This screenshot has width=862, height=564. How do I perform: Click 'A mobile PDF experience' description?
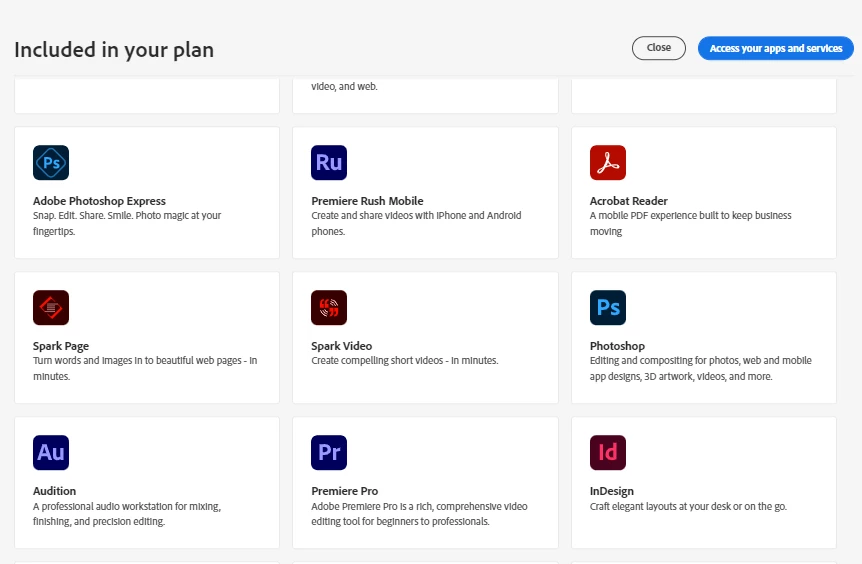point(690,223)
